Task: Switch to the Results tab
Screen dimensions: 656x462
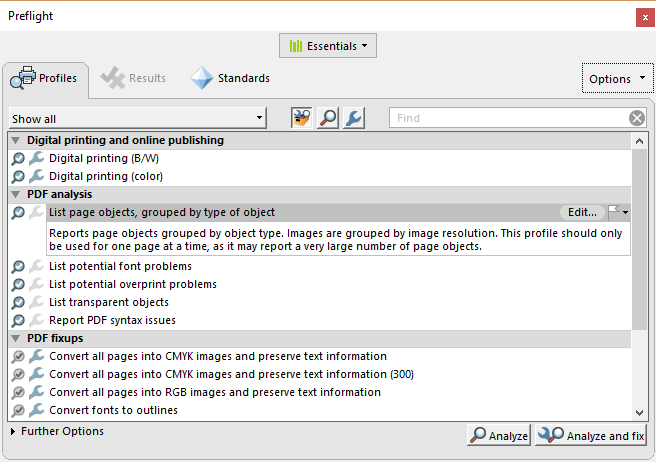Action: click(x=133, y=78)
